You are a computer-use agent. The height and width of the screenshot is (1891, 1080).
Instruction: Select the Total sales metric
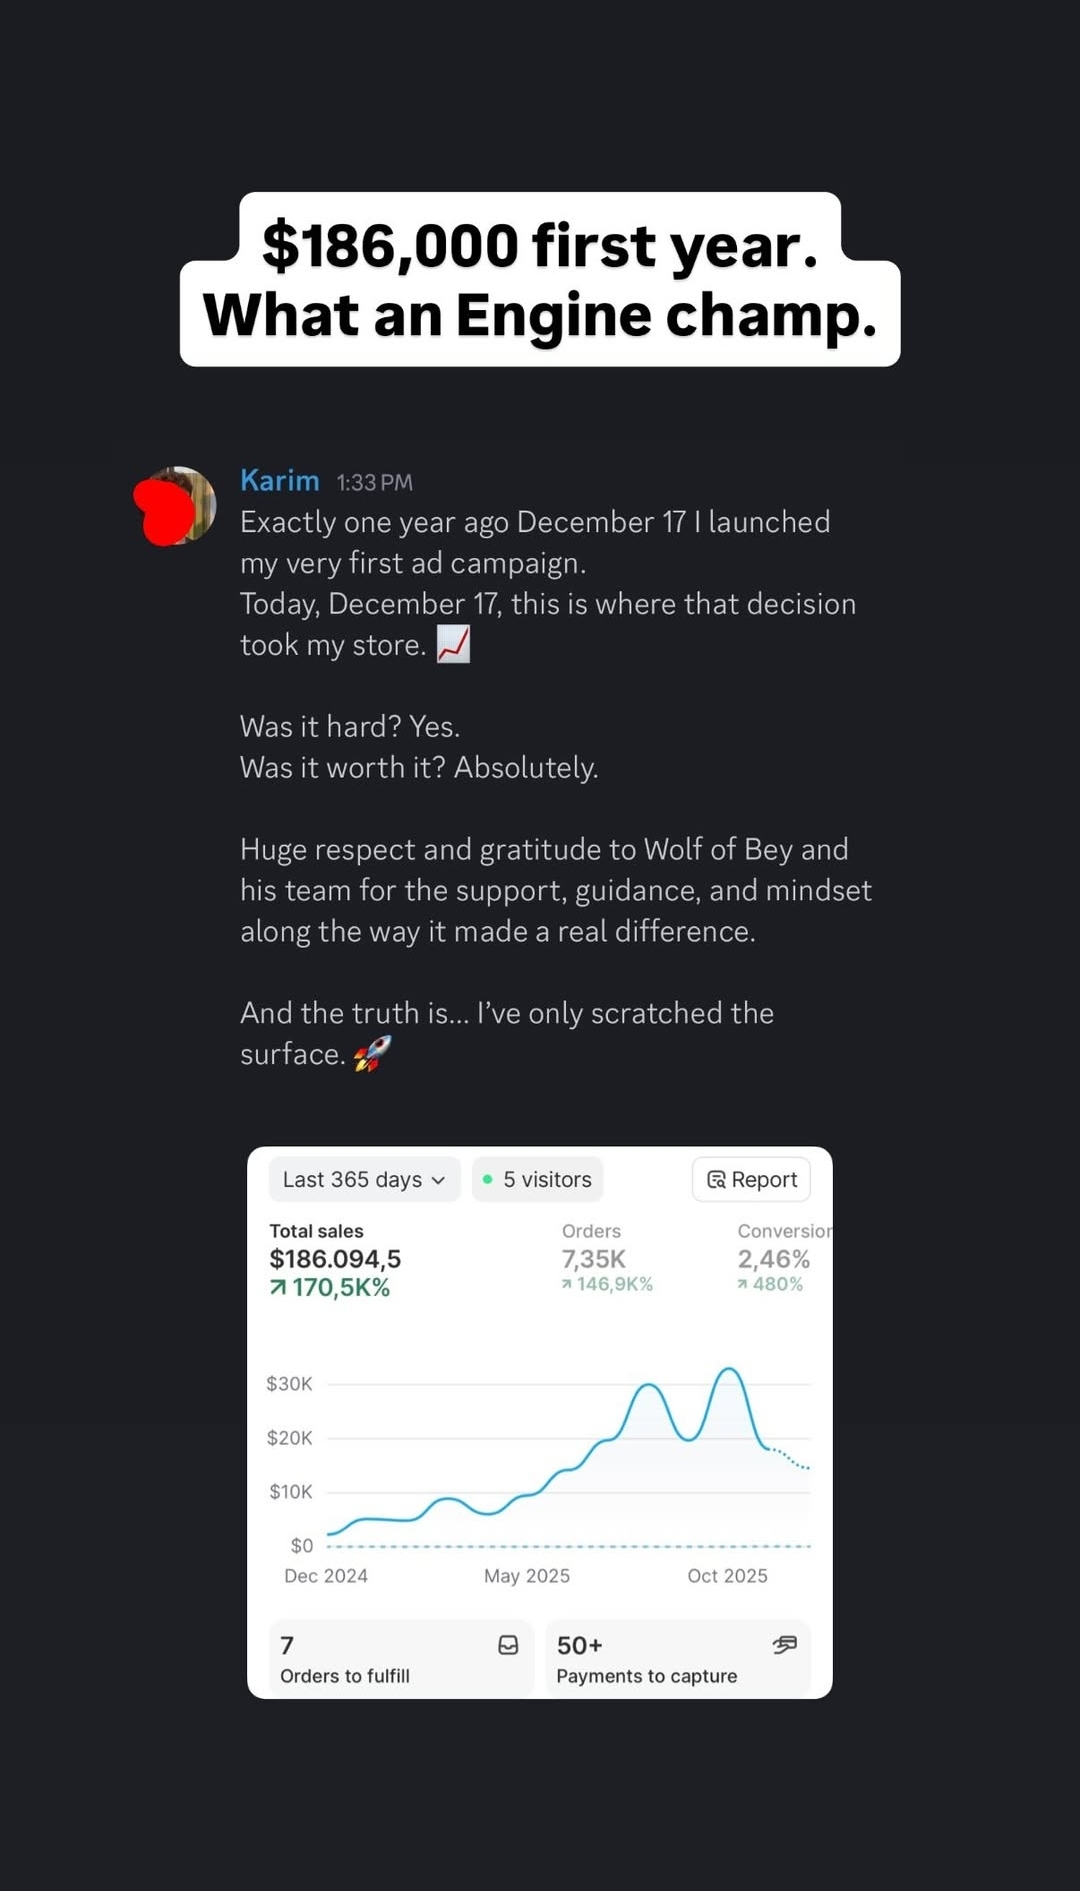tap(335, 1259)
